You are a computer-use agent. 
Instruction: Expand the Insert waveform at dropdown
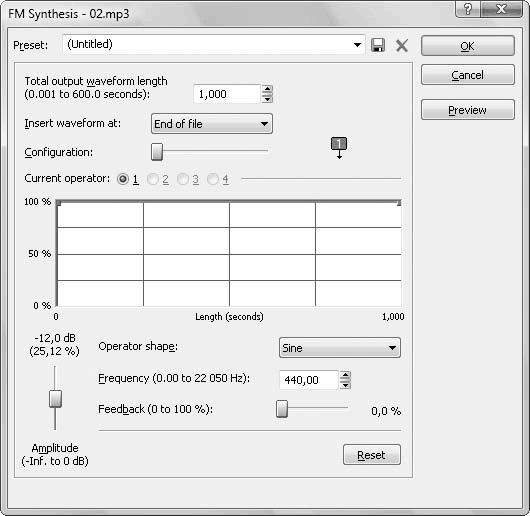(212, 124)
